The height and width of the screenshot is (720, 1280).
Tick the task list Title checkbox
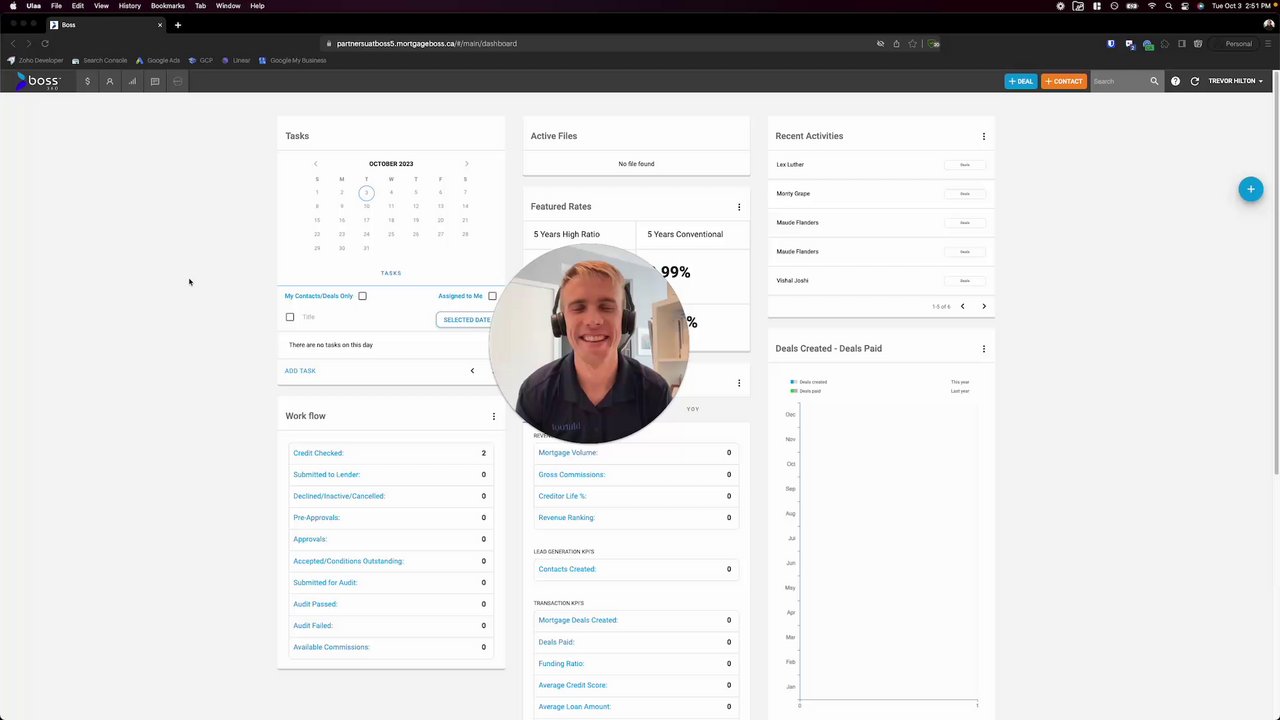point(290,317)
